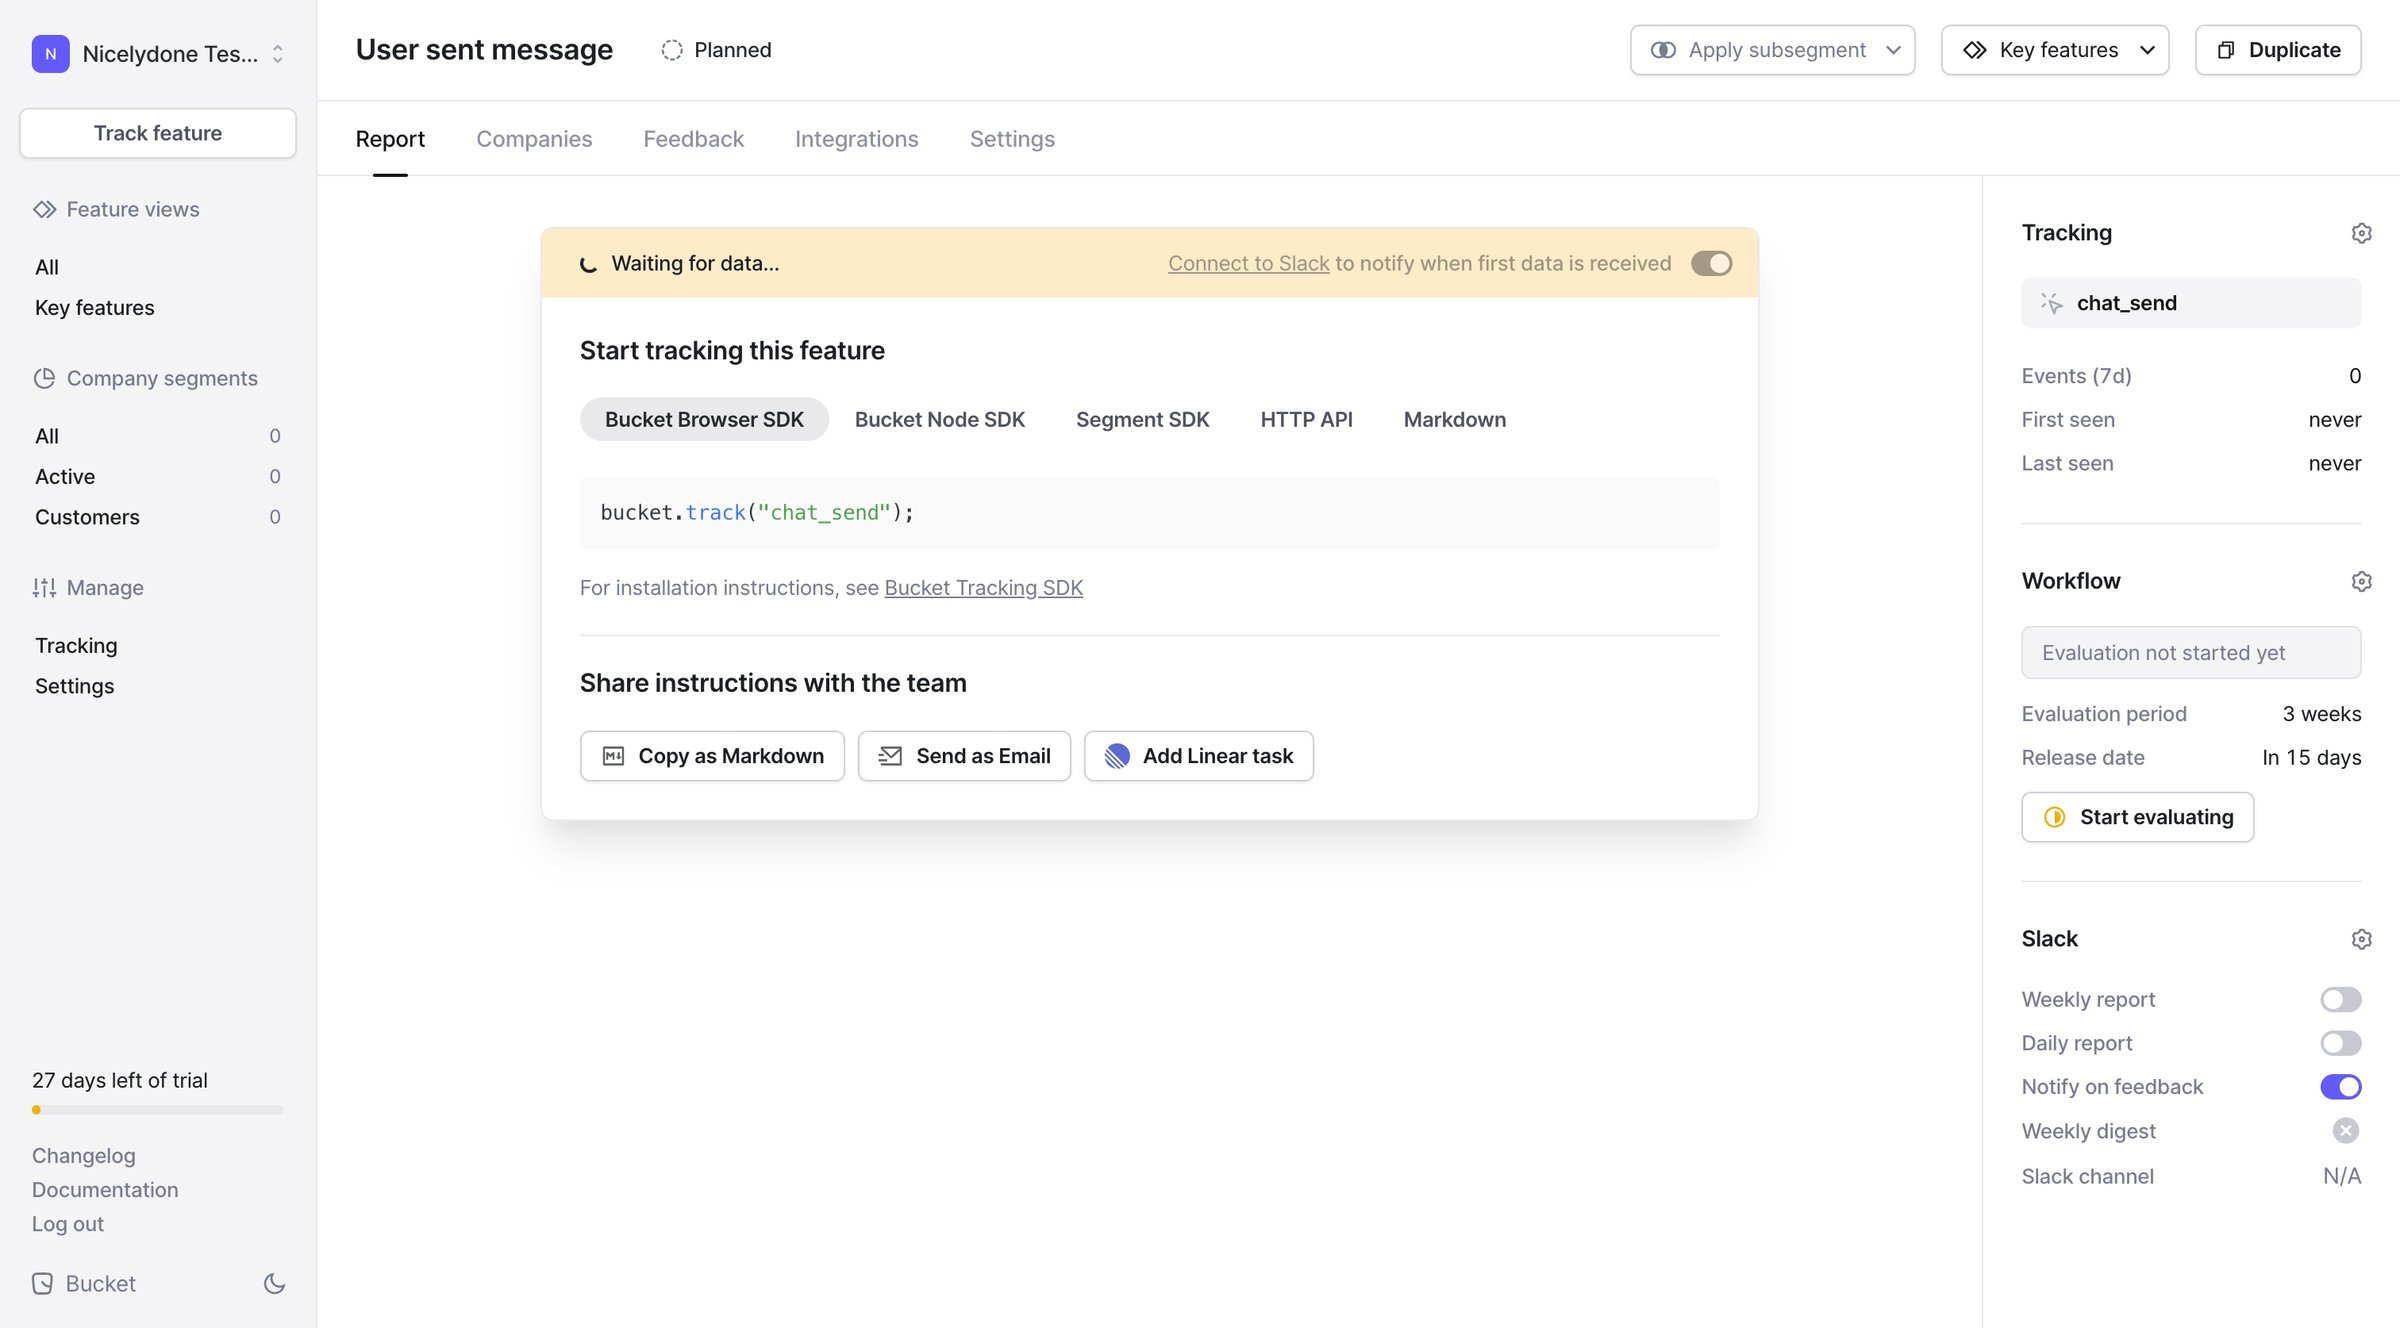The width and height of the screenshot is (2400, 1328).
Task: Click the Nicelydone workspace avatar icon
Action: [x=50, y=54]
